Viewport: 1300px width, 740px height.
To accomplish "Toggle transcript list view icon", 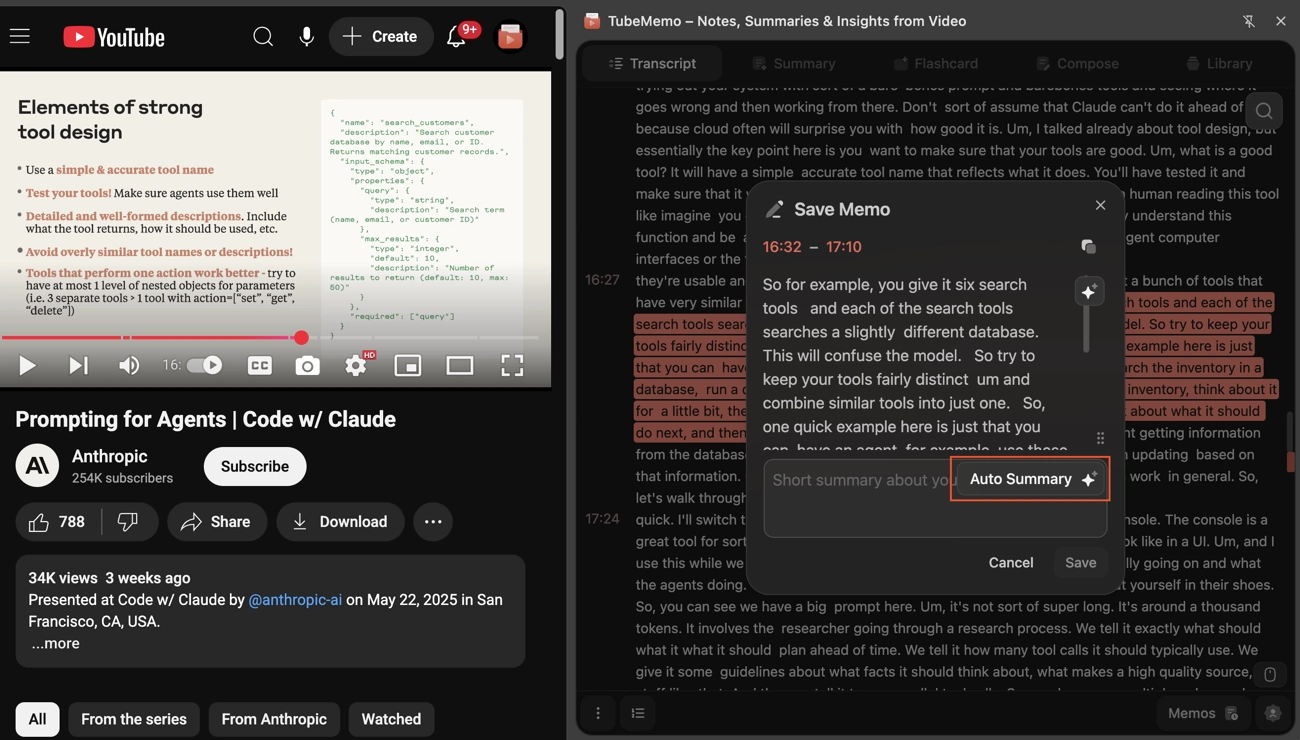I will [638, 713].
